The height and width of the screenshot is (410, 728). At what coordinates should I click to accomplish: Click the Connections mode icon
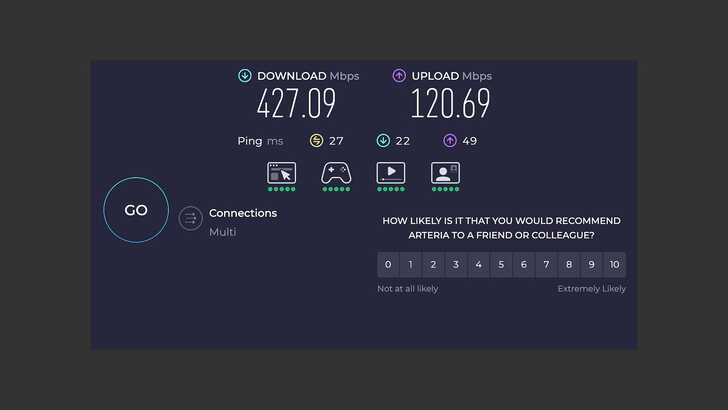point(190,218)
